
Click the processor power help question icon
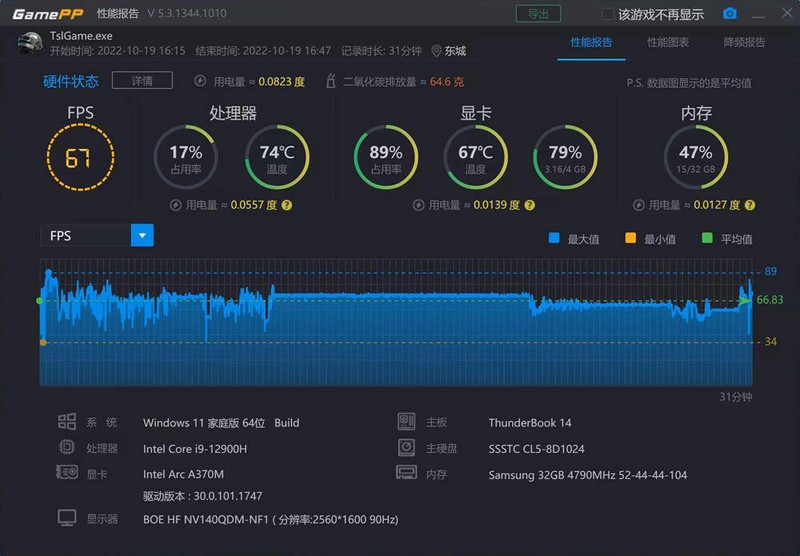pyautogui.click(x=287, y=205)
